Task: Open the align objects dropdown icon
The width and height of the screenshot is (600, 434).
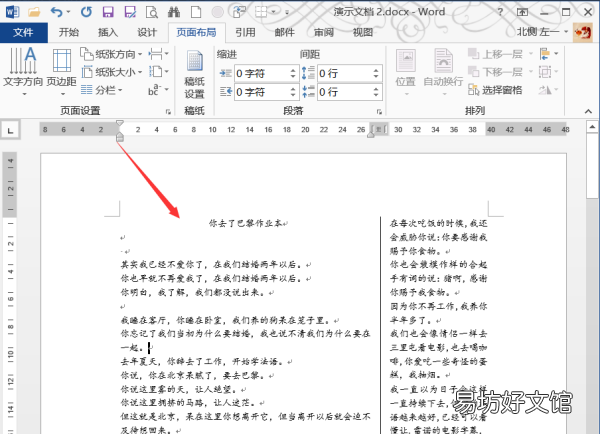Action: 549,54
